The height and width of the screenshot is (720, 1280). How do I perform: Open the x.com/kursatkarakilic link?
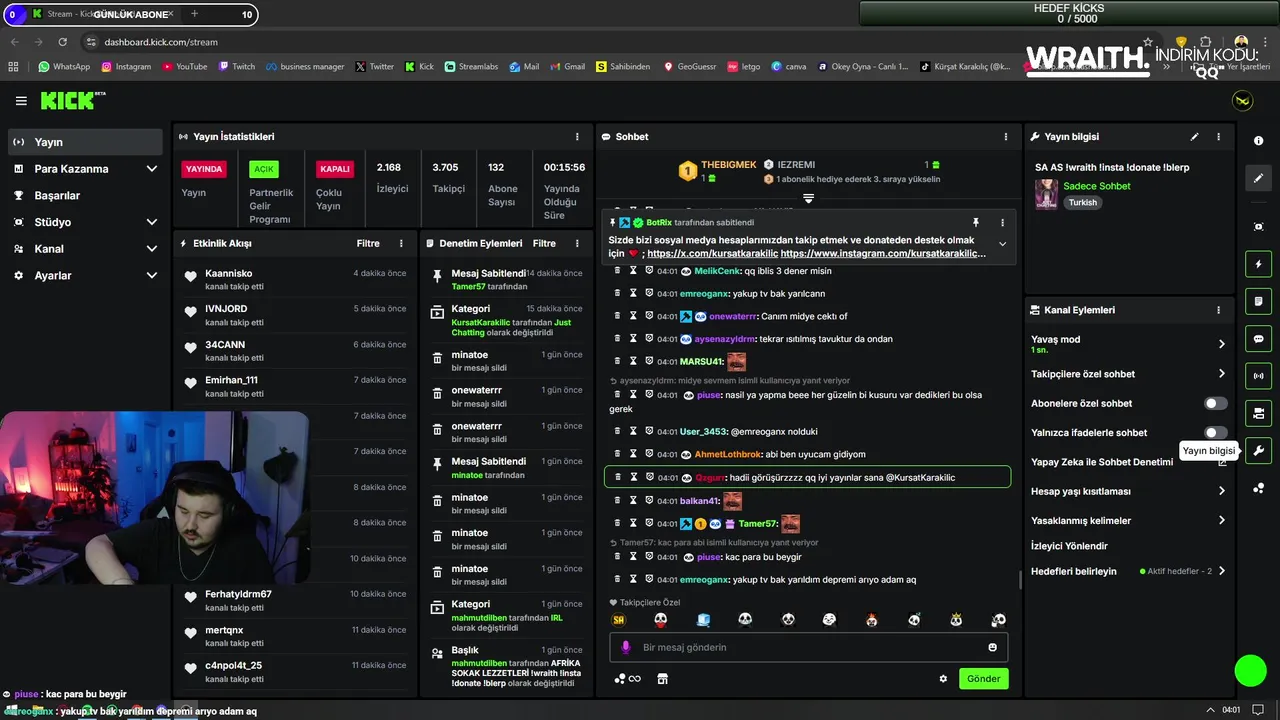click(x=712, y=254)
